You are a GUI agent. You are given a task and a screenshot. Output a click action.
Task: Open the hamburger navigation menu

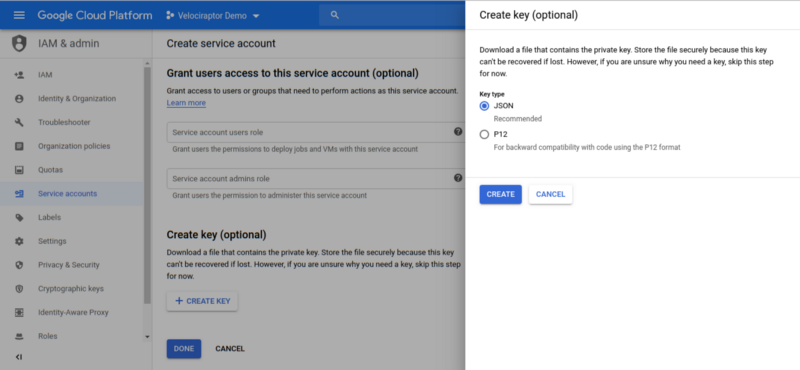[x=19, y=15]
